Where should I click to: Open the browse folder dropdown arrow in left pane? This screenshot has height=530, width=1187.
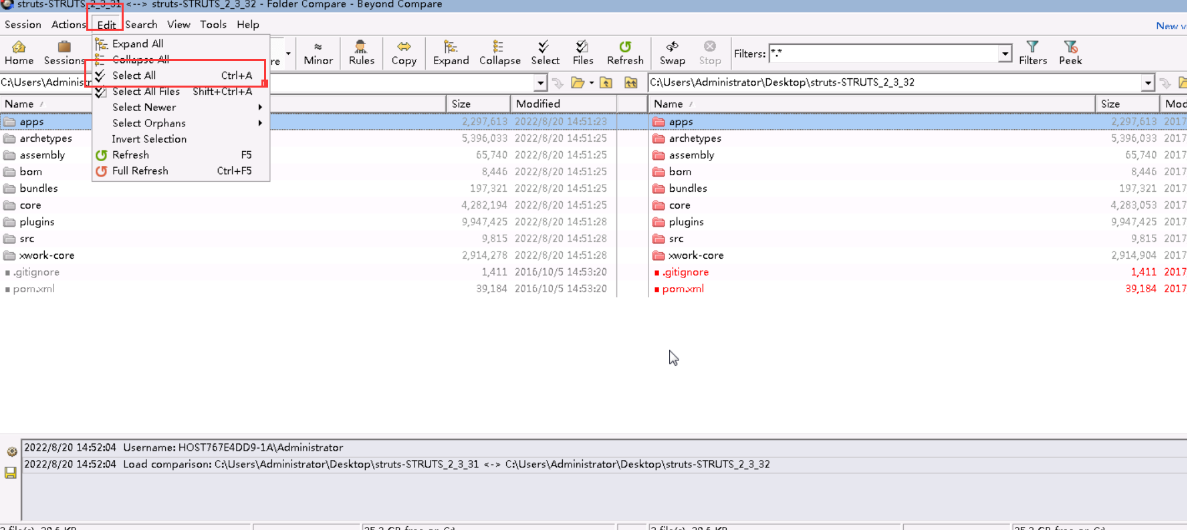point(591,83)
